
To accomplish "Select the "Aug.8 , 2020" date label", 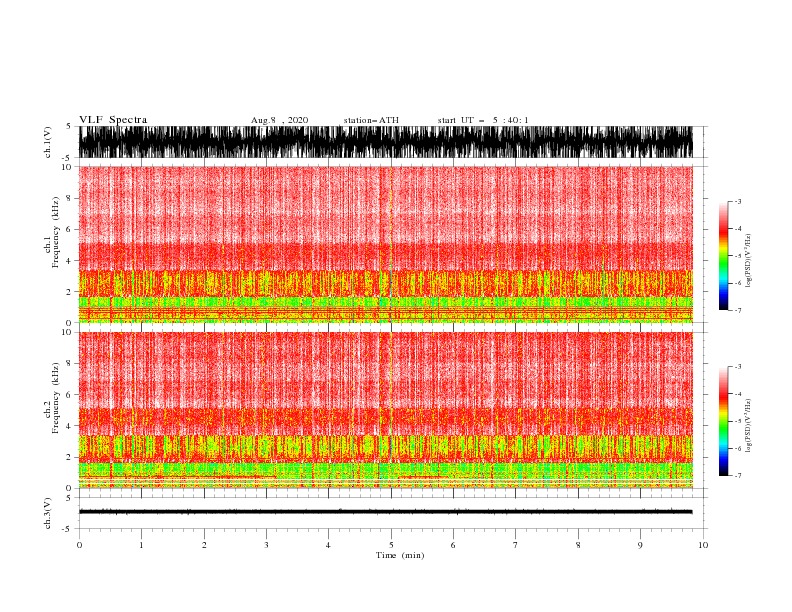I will tap(279, 120).
